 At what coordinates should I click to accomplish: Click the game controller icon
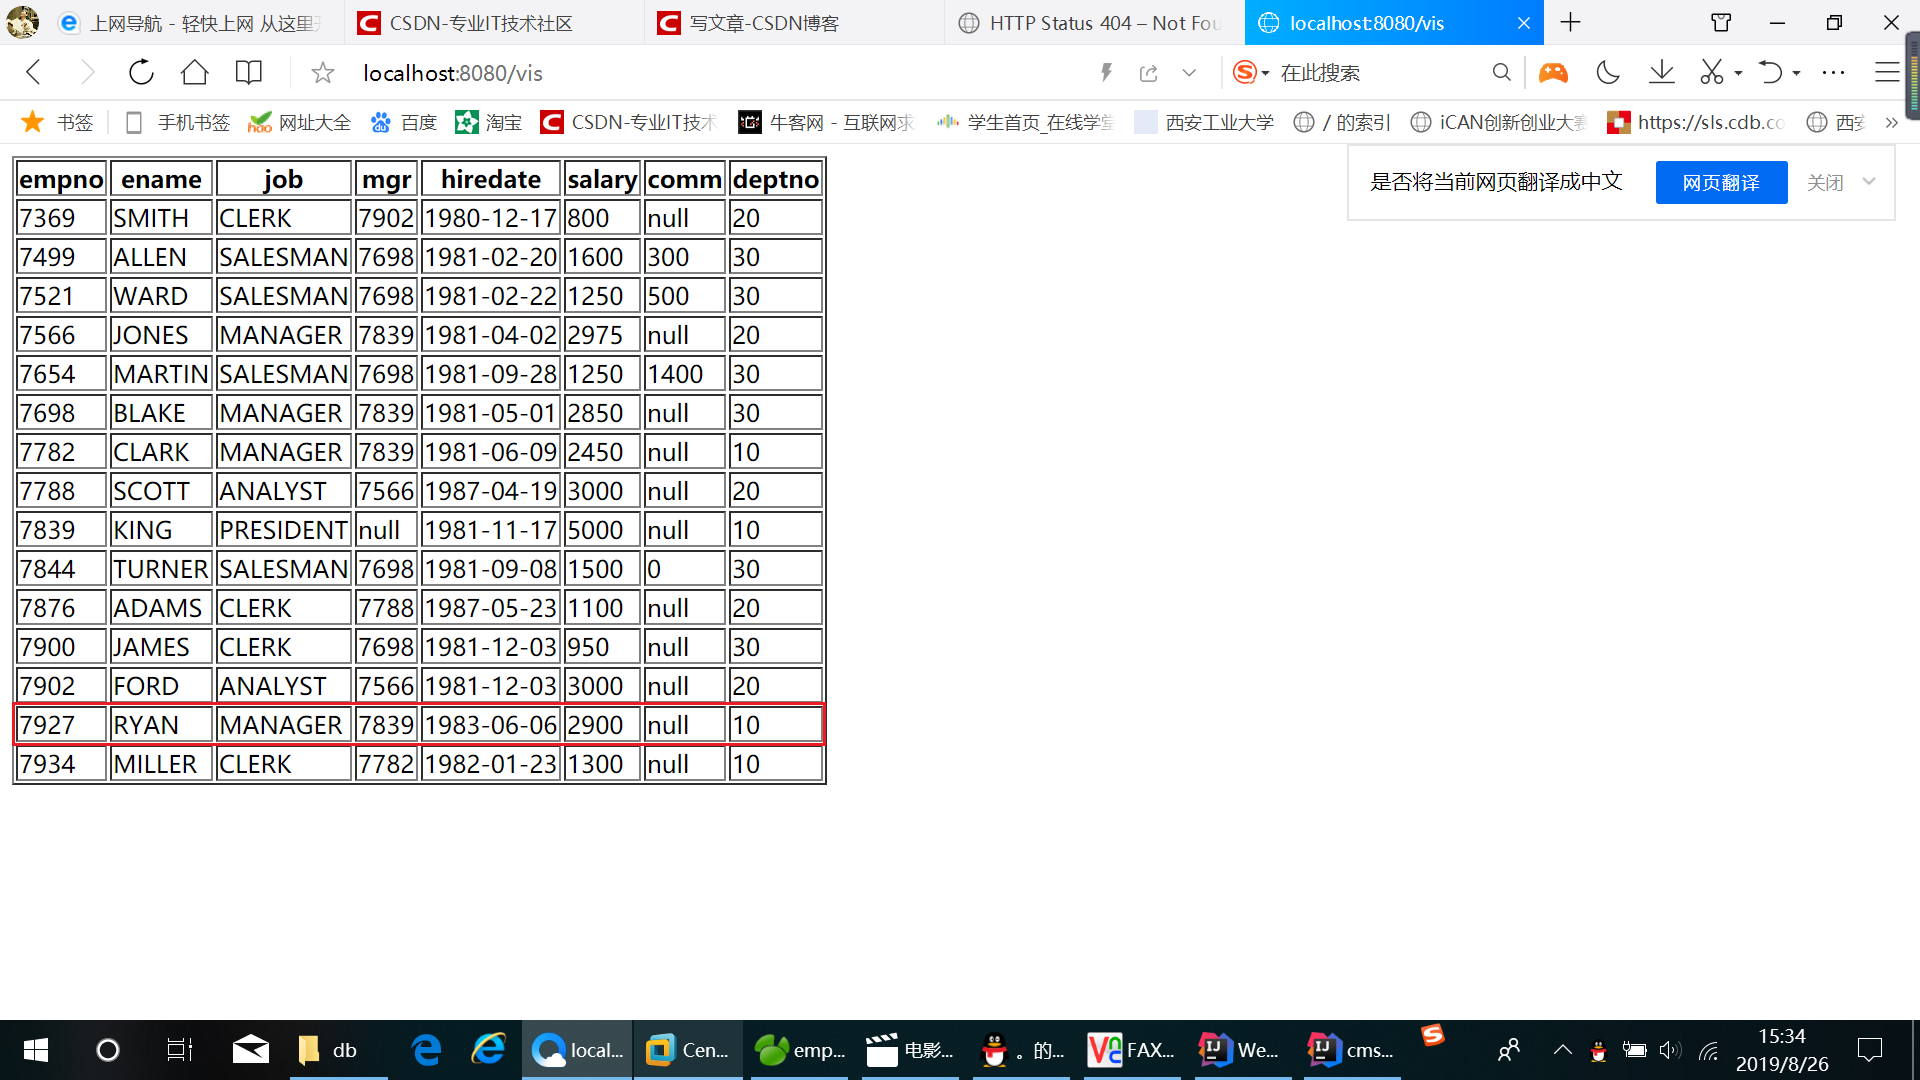[x=1553, y=72]
